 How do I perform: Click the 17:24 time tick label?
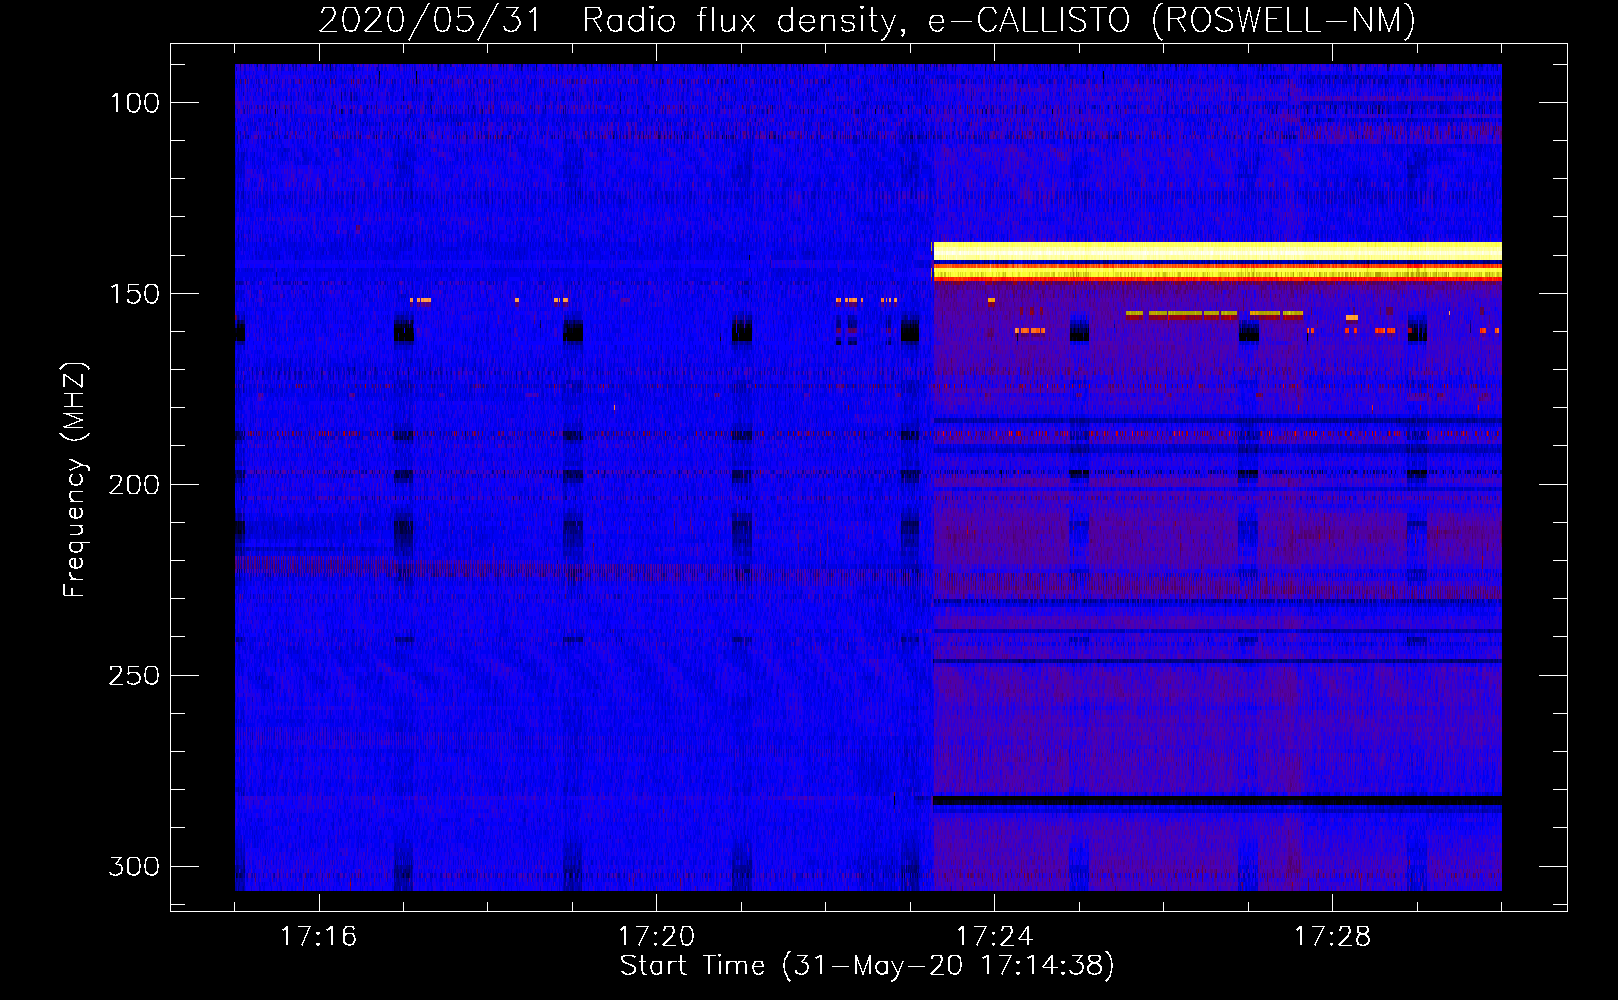(994, 937)
